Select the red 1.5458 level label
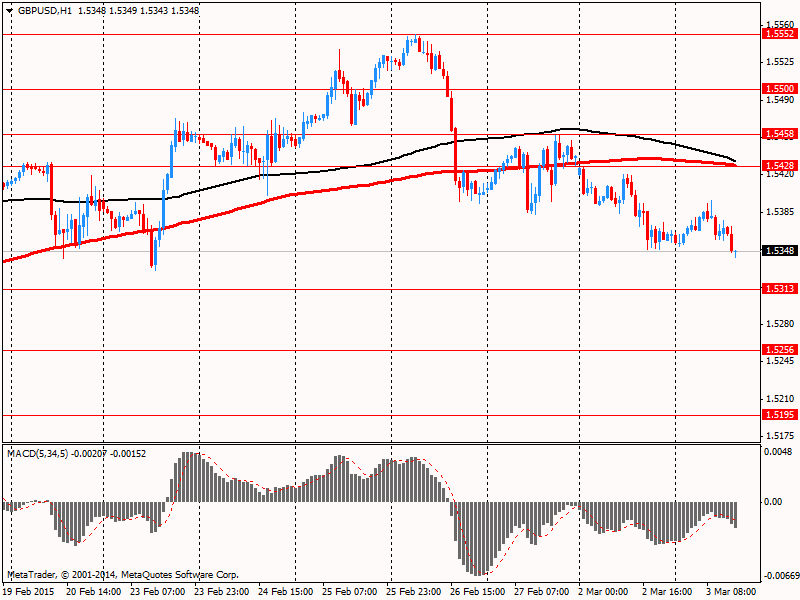This screenshot has height=600, width=800. point(779,134)
